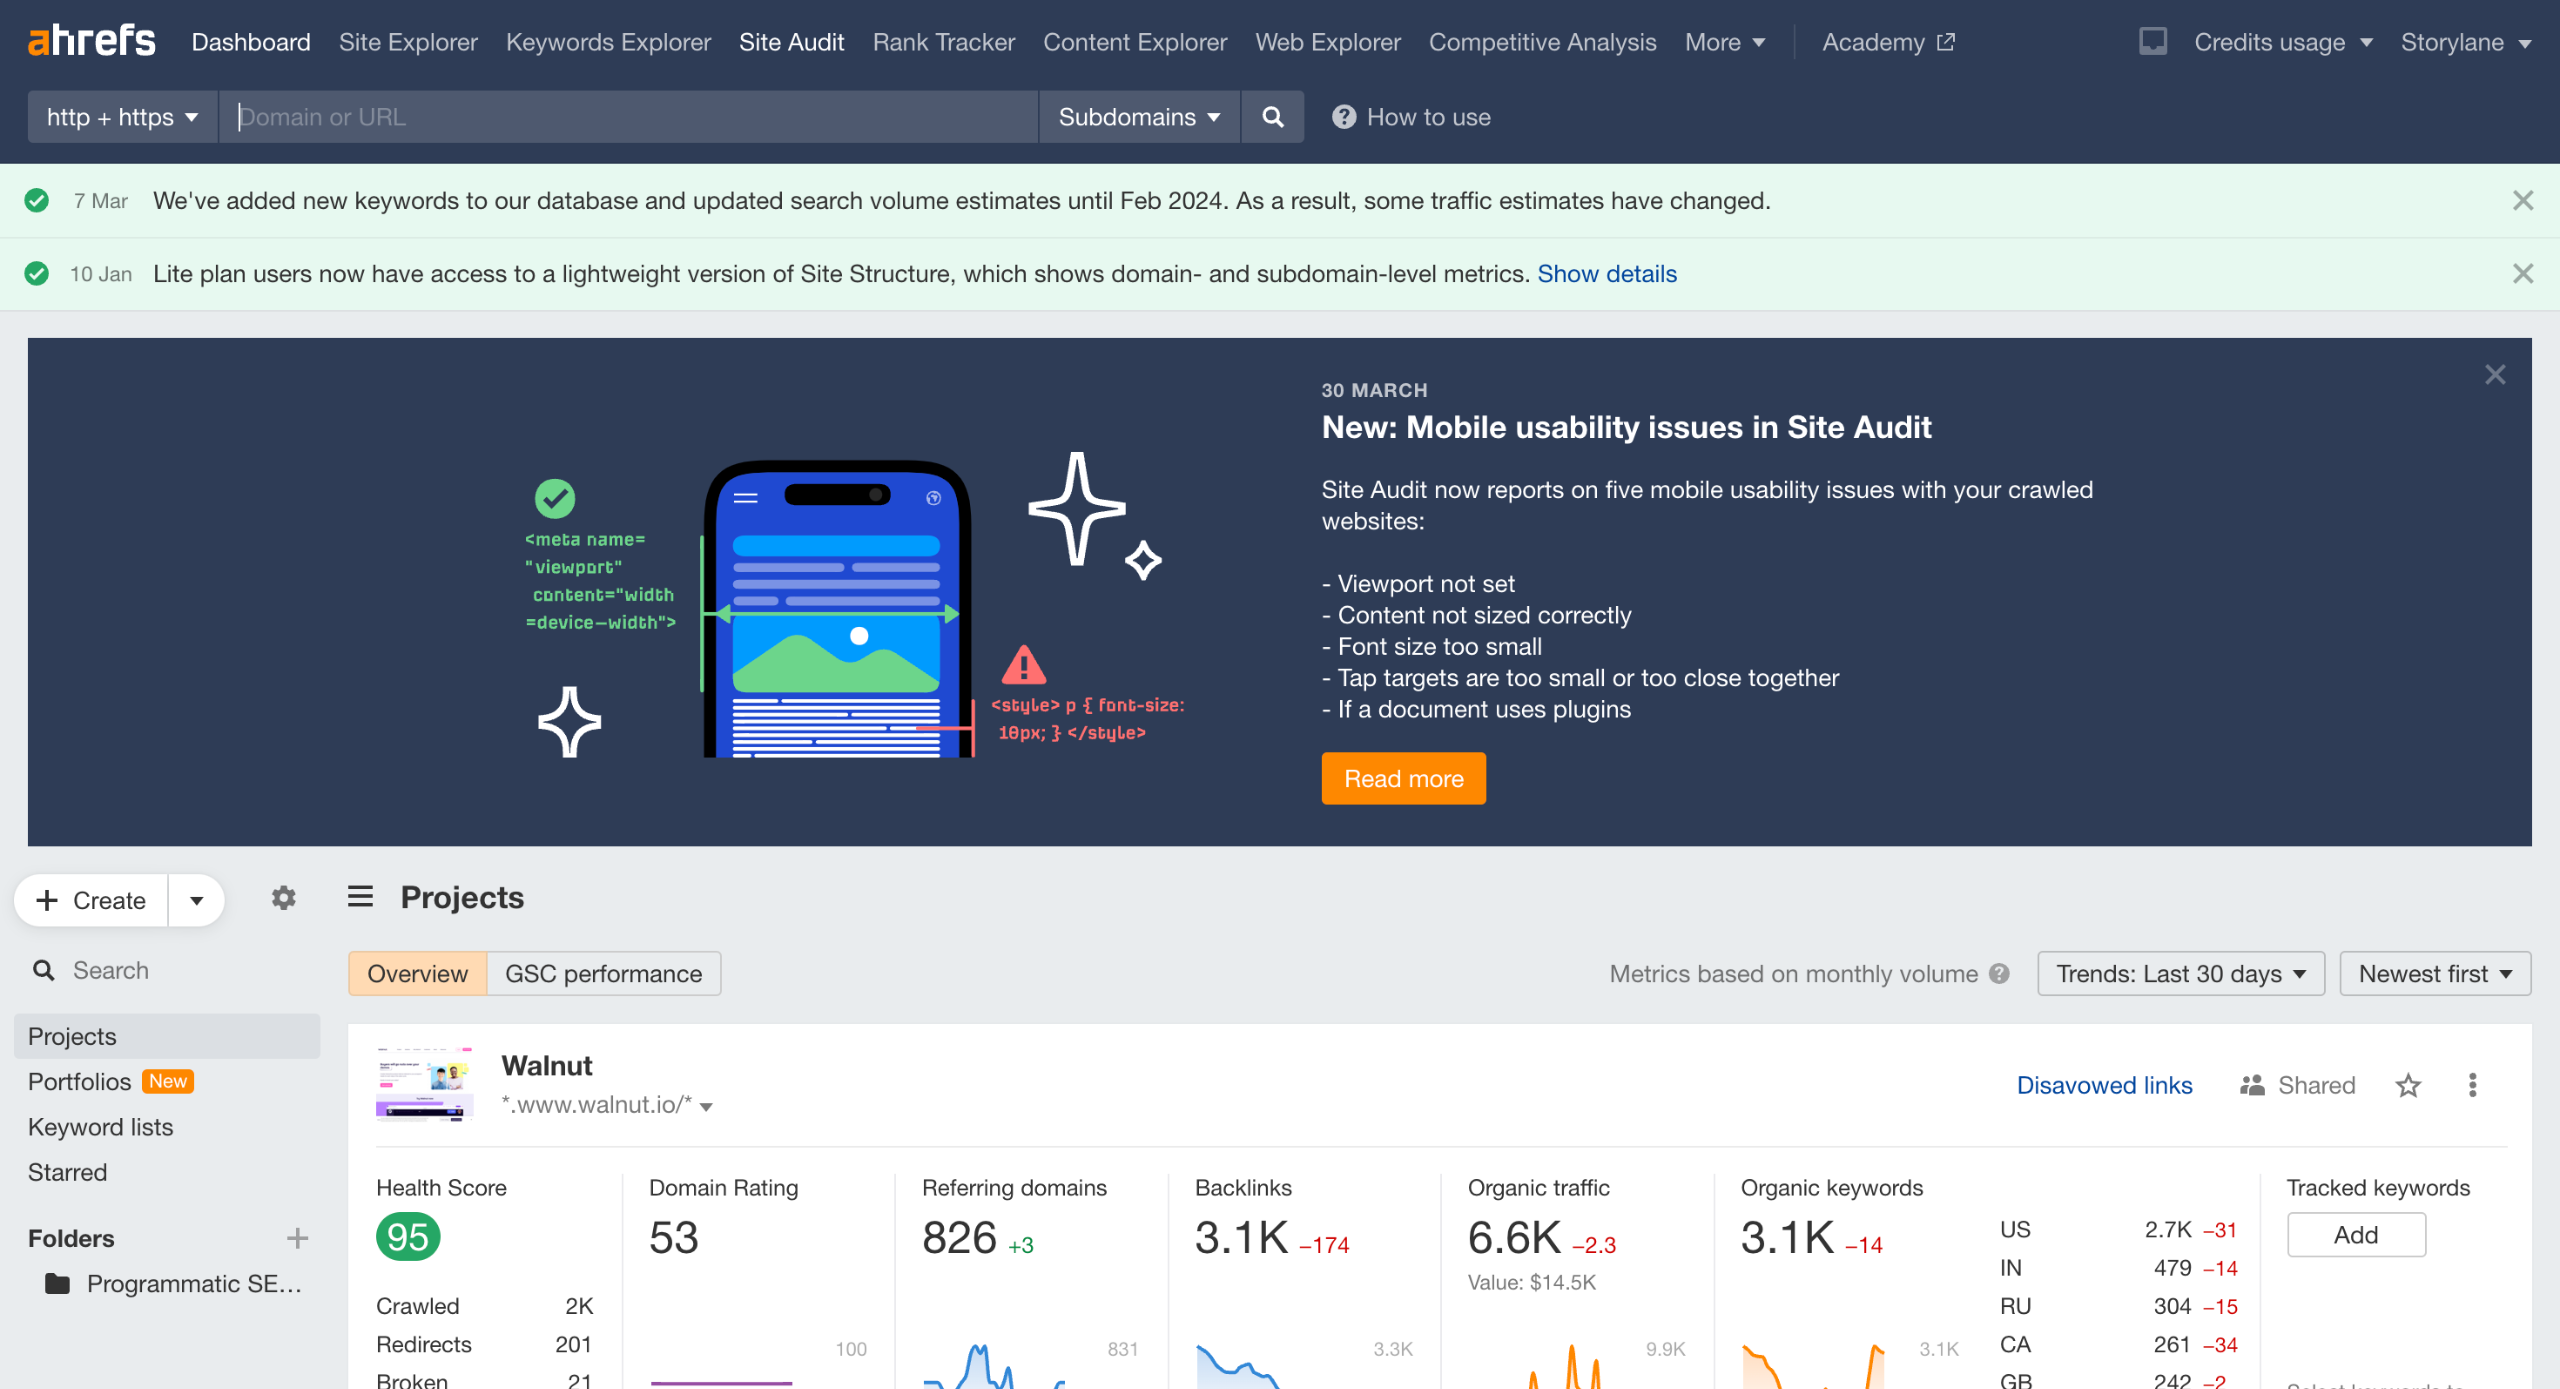The height and width of the screenshot is (1389, 2560).
Task: Expand the More menu
Action: coord(1724,42)
